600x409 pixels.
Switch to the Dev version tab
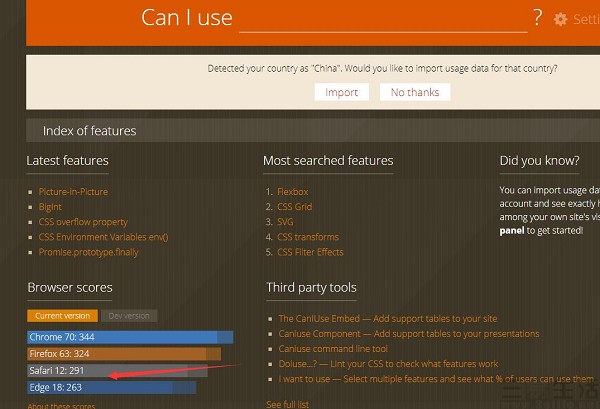(x=129, y=316)
